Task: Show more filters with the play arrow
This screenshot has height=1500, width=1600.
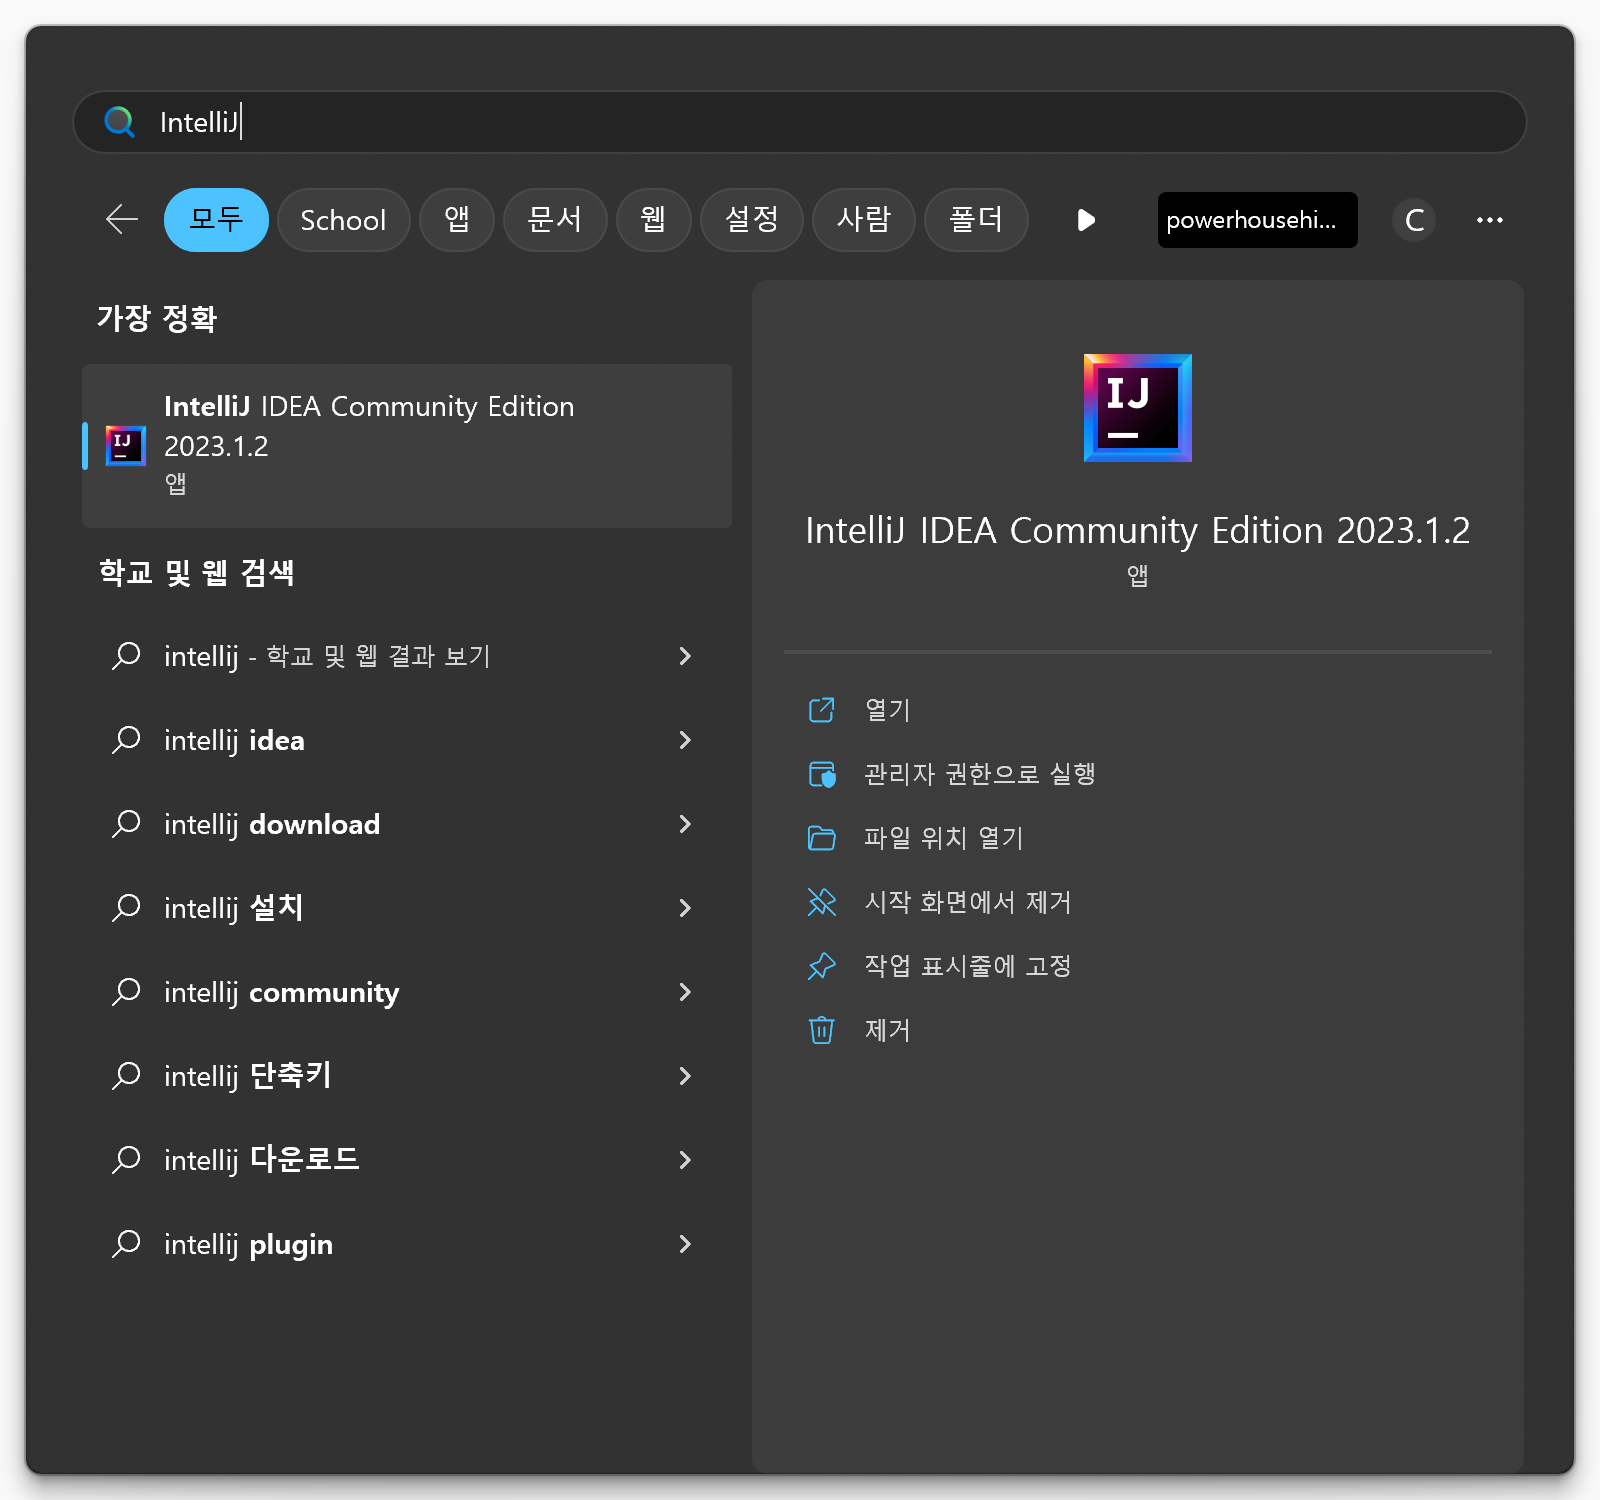Action: [x=1086, y=220]
